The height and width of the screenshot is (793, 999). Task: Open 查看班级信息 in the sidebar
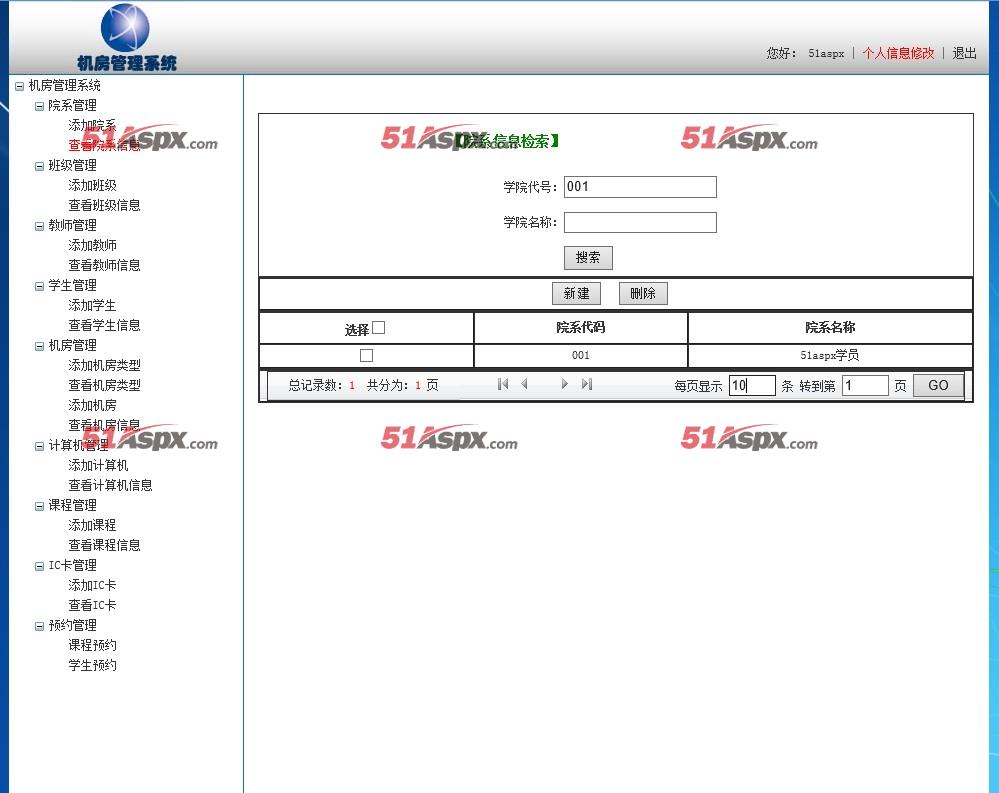[x=104, y=205]
